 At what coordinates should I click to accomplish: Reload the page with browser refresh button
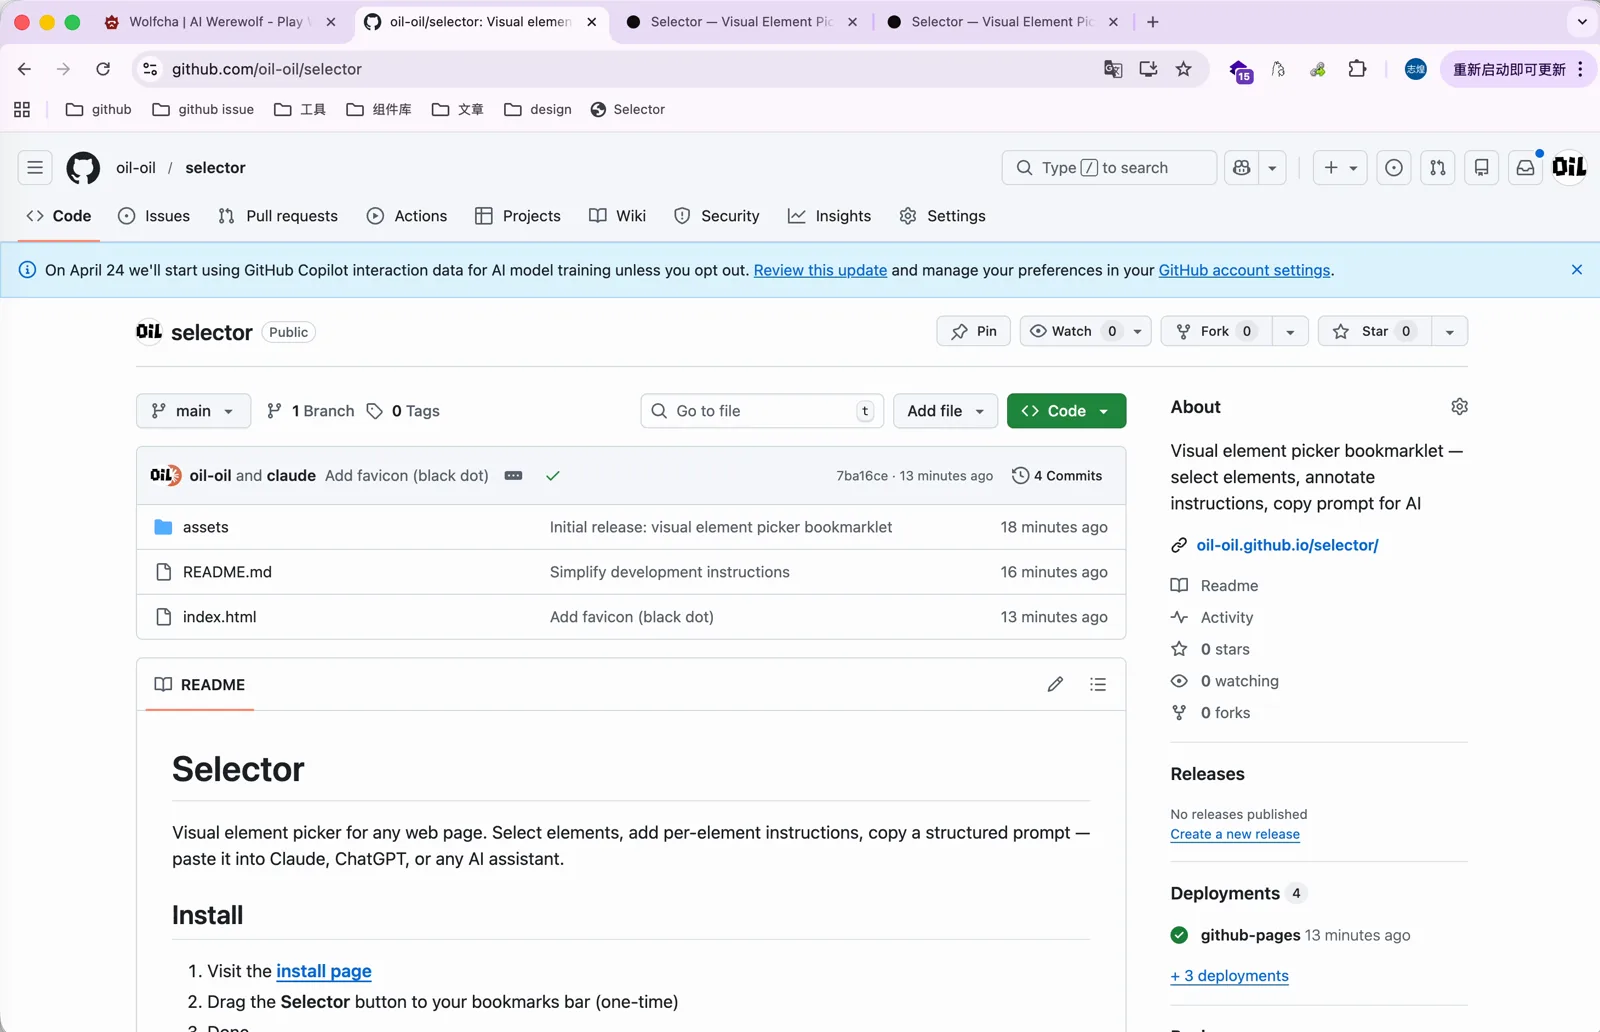103,69
